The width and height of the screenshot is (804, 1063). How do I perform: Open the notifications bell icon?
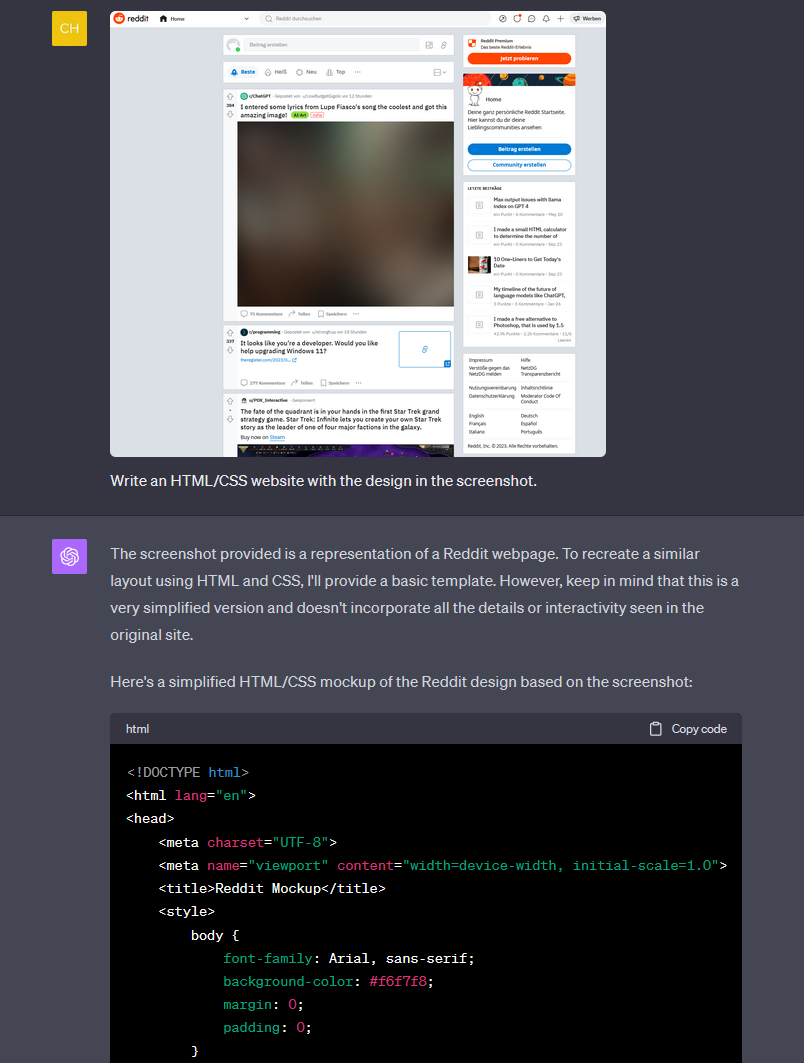pyautogui.click(x=545, y=18)
